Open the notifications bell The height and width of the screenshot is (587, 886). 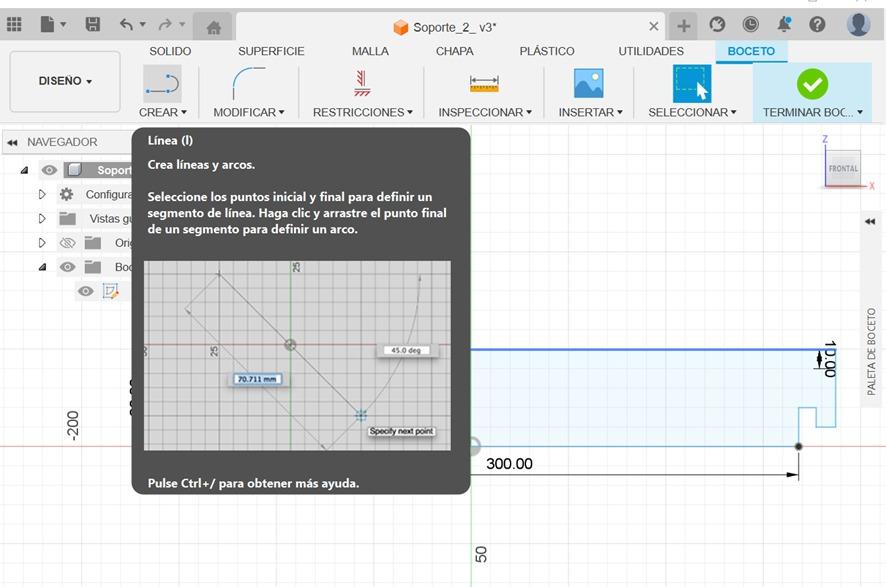(x=784, y=24)
